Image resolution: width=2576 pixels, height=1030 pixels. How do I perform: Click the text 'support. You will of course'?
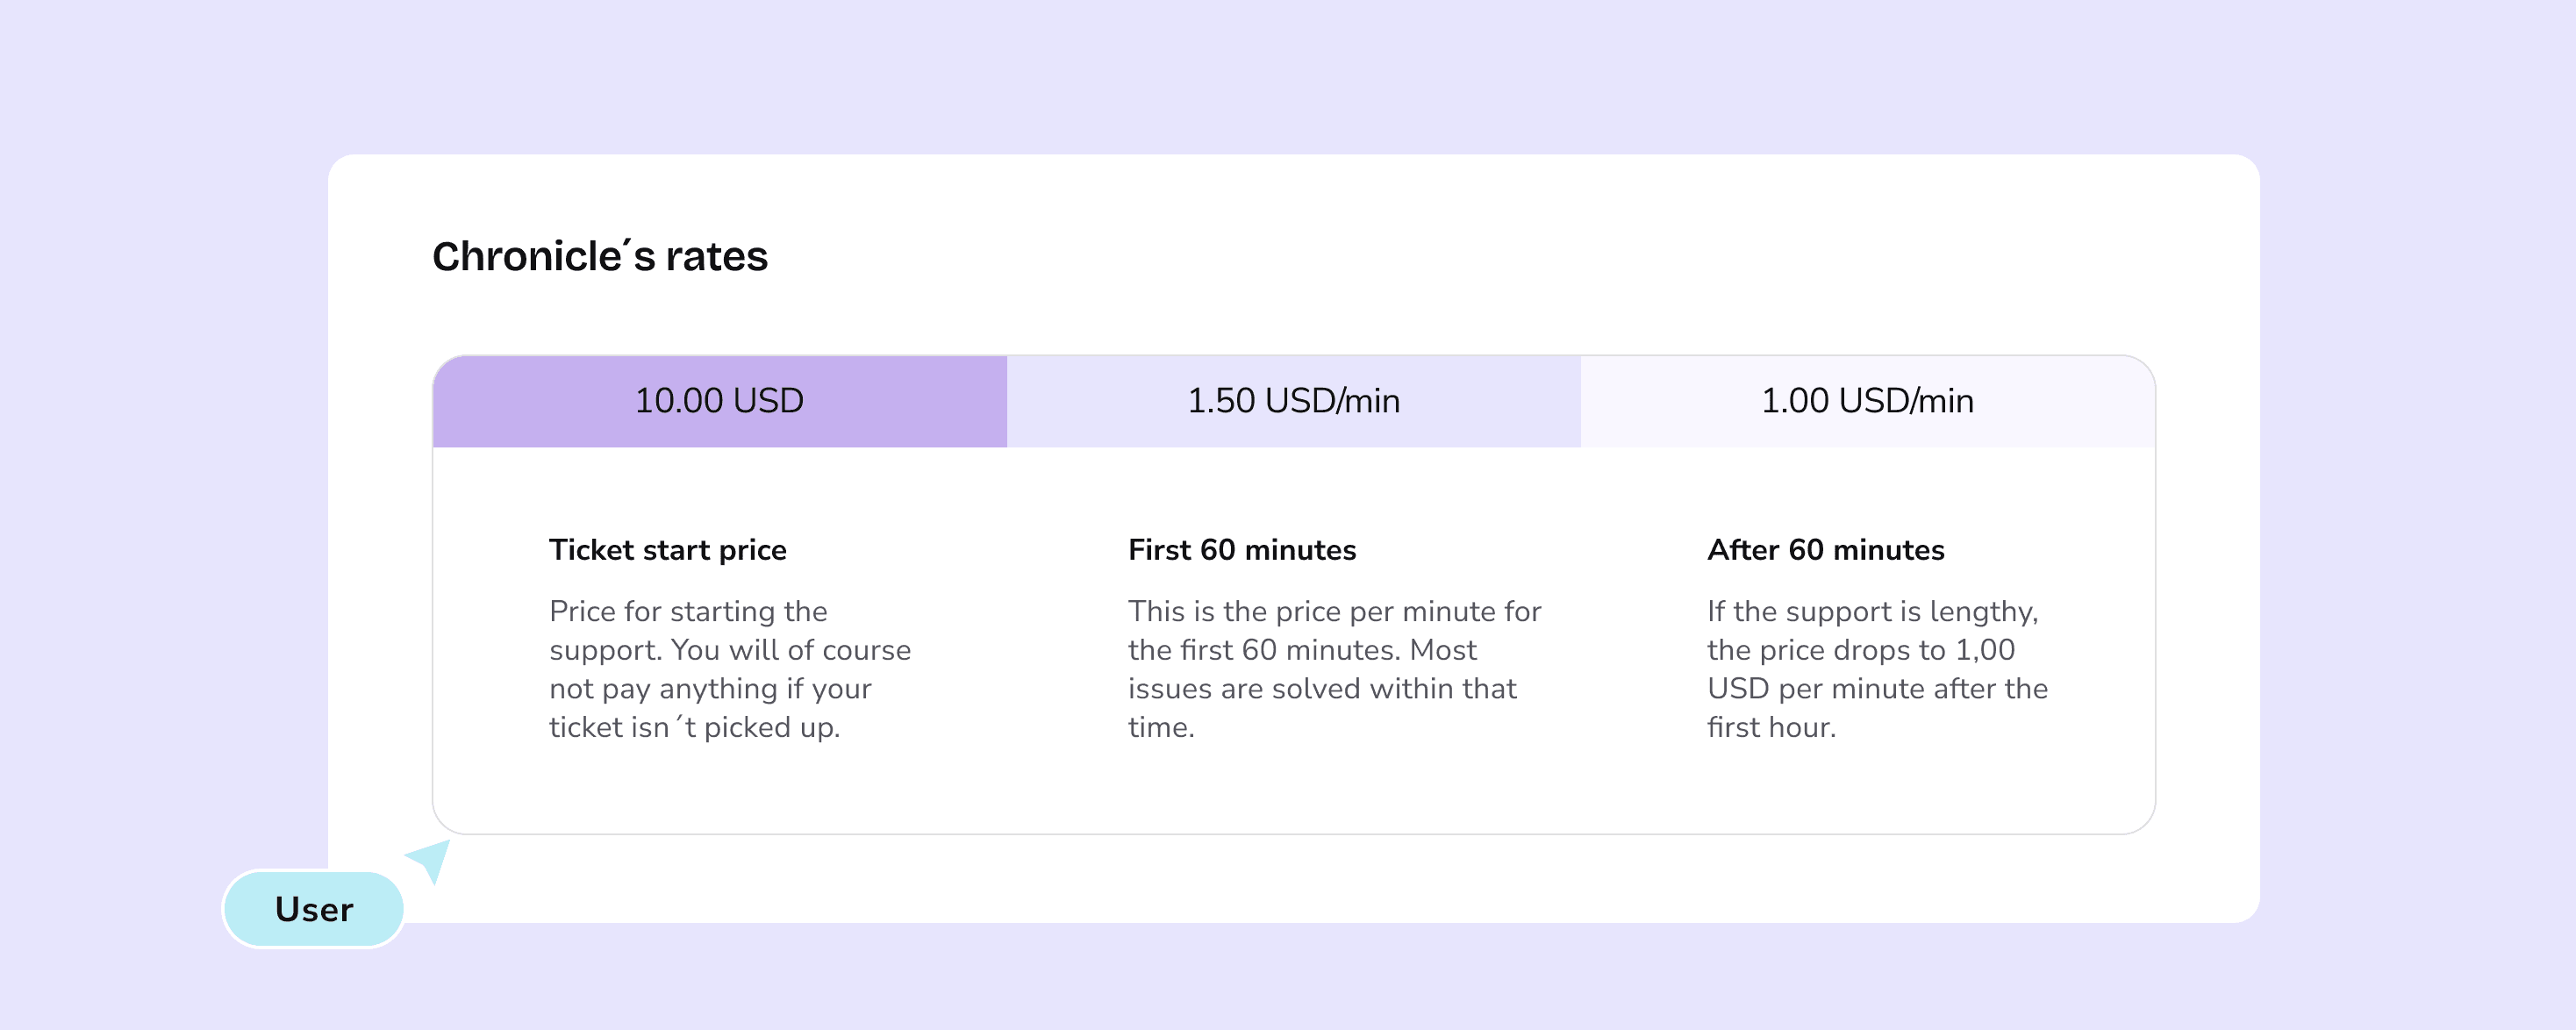[730, 650]
